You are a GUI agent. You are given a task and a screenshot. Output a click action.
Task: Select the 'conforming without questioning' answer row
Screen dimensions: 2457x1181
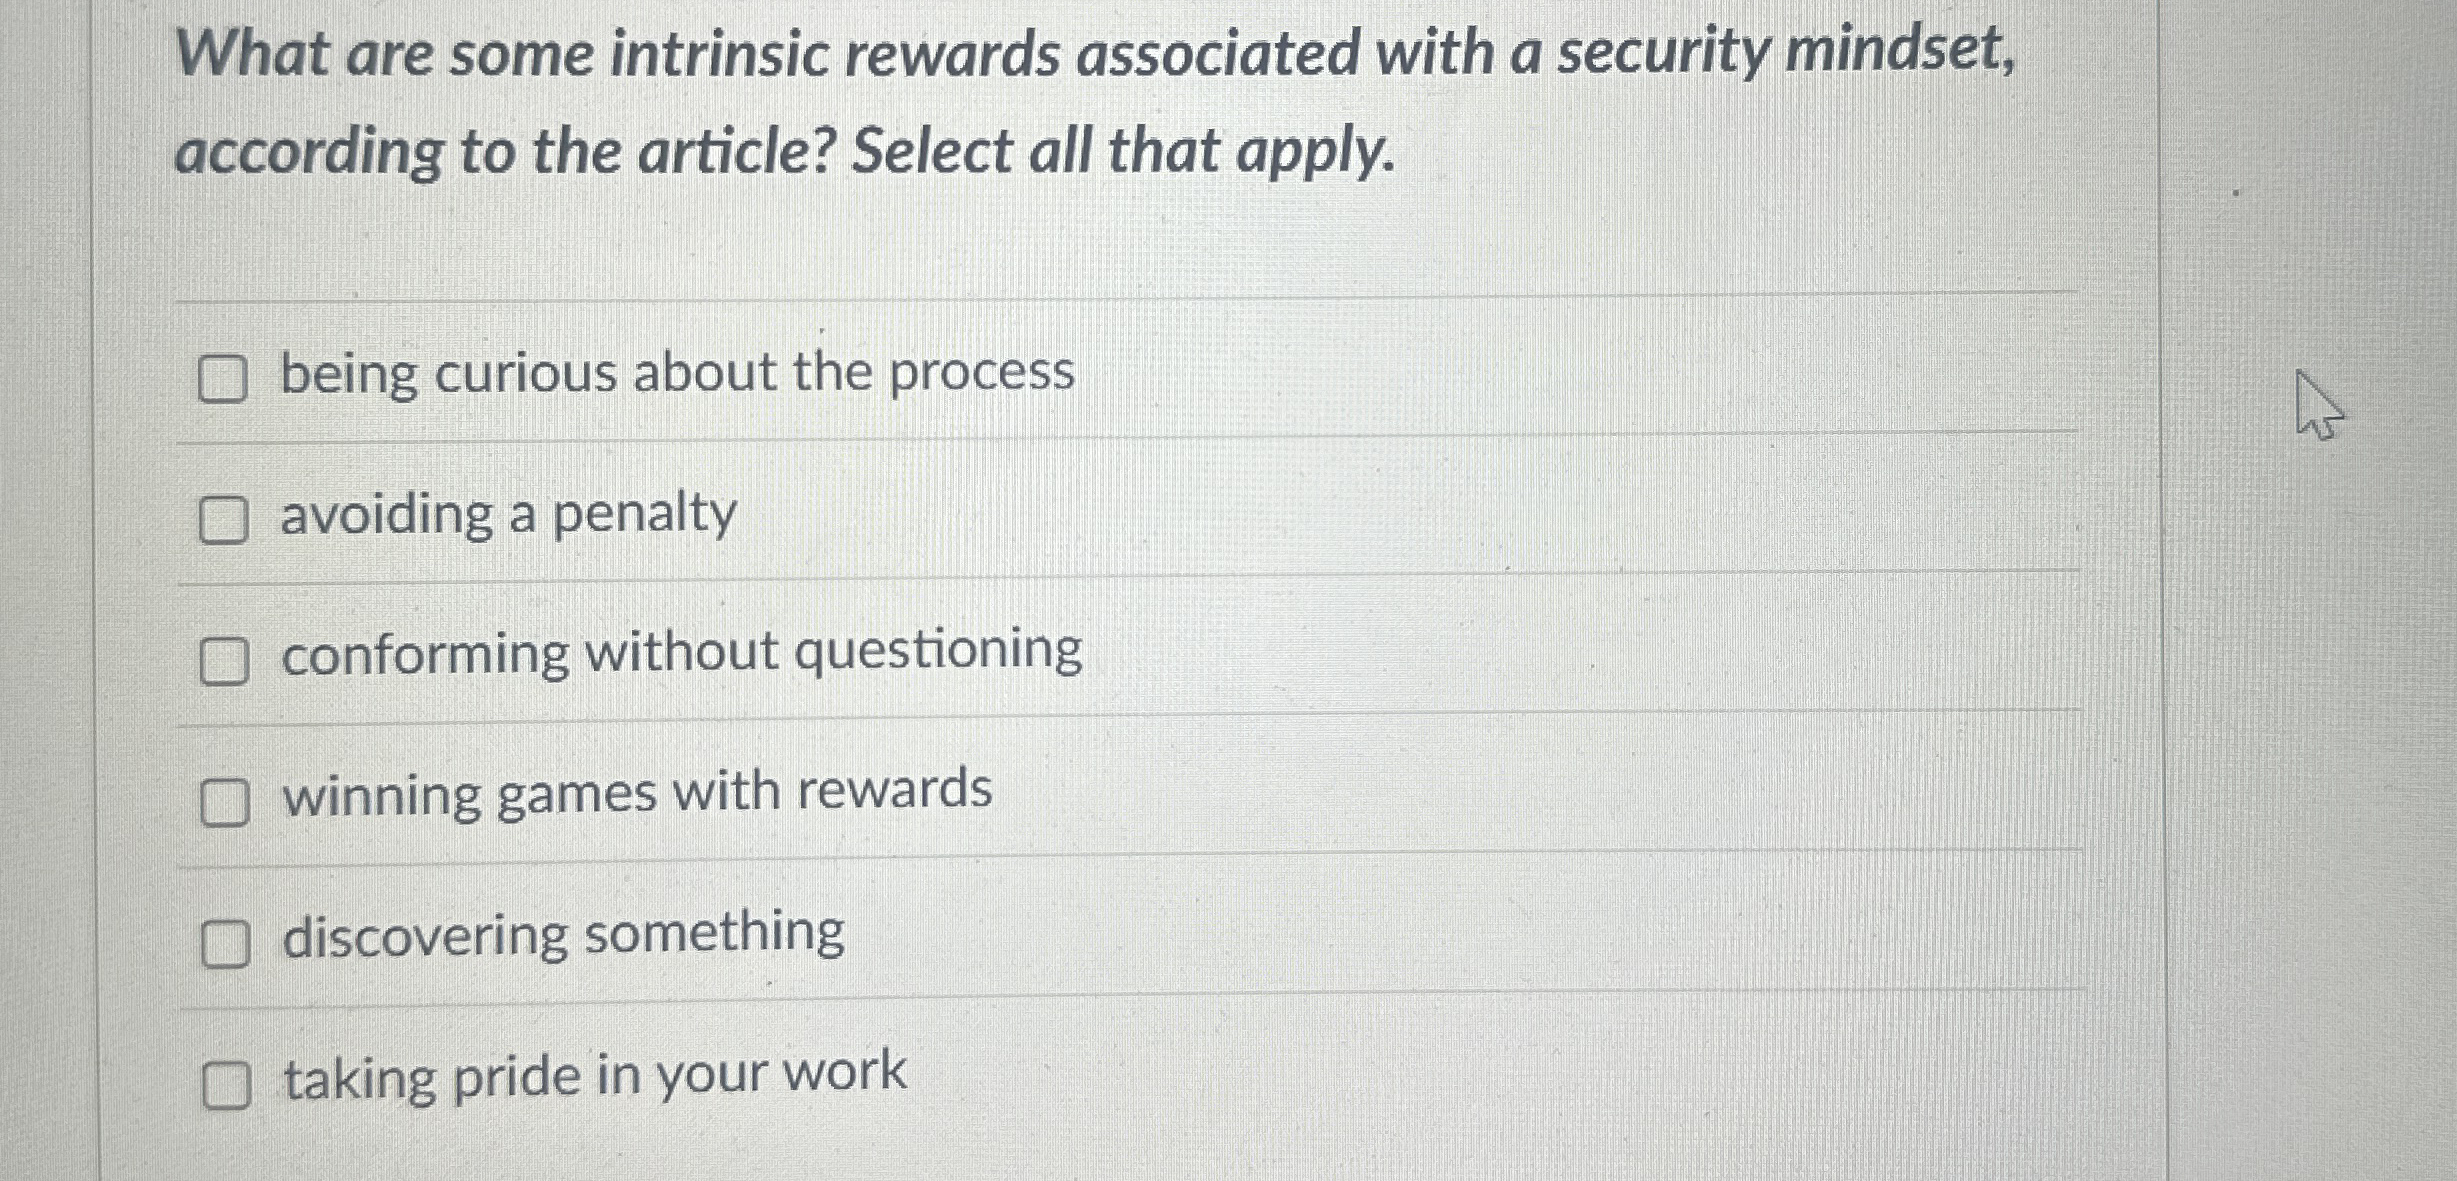tap(680, 653)
